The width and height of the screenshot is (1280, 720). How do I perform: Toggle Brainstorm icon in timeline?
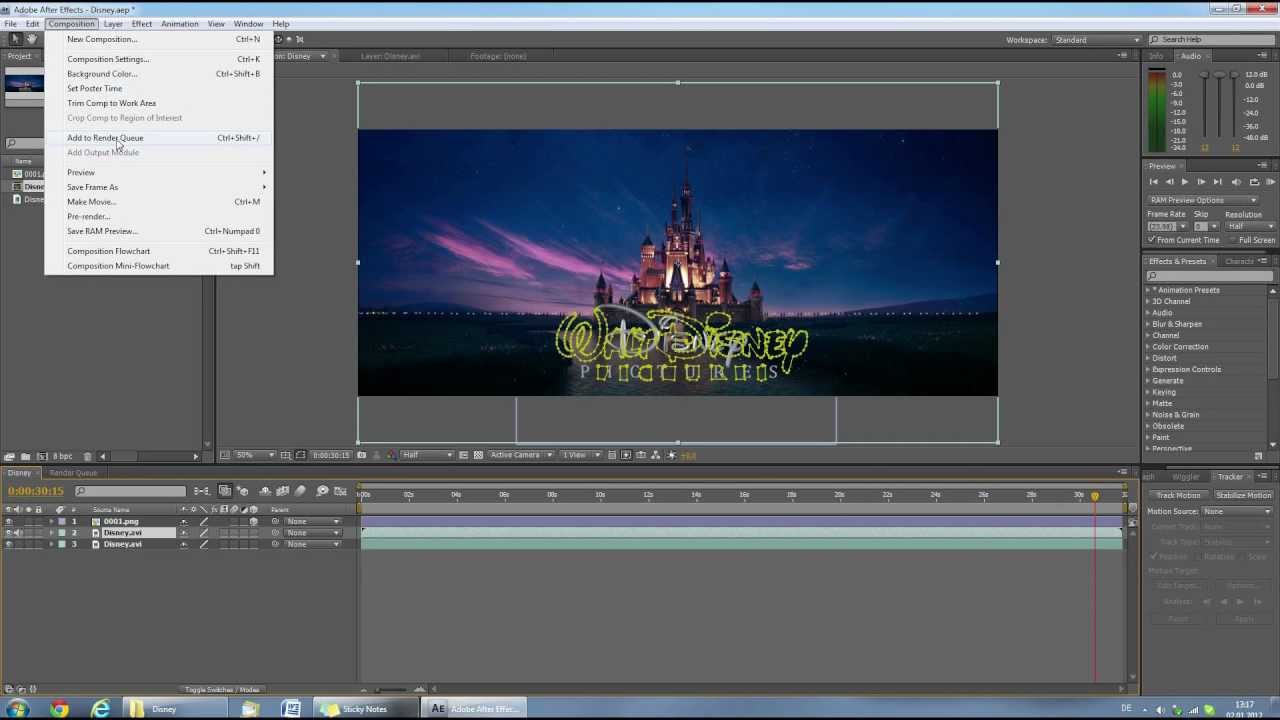click(322, 491)
